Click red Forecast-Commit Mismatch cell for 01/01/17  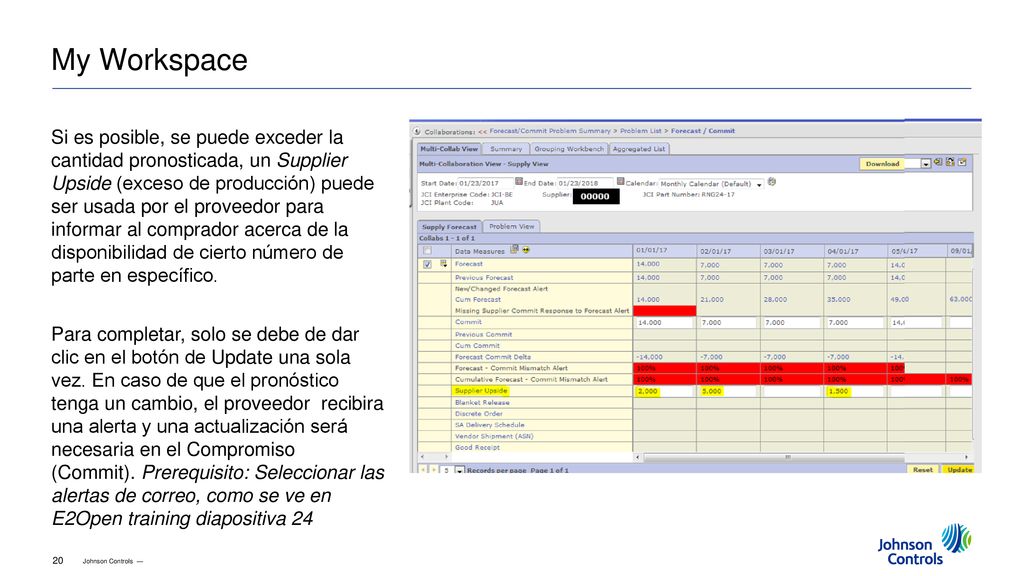pos(664,368)
